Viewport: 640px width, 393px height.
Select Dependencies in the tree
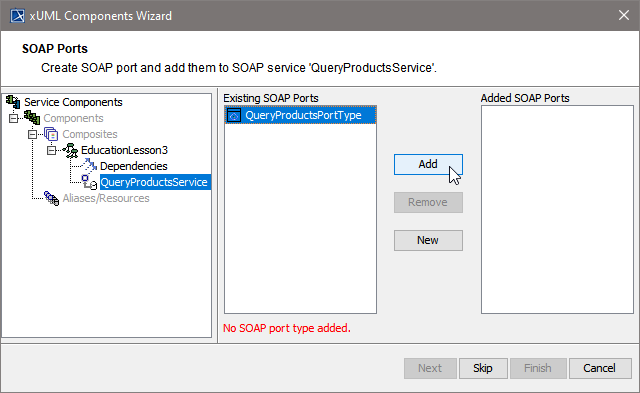click(133, 166)
